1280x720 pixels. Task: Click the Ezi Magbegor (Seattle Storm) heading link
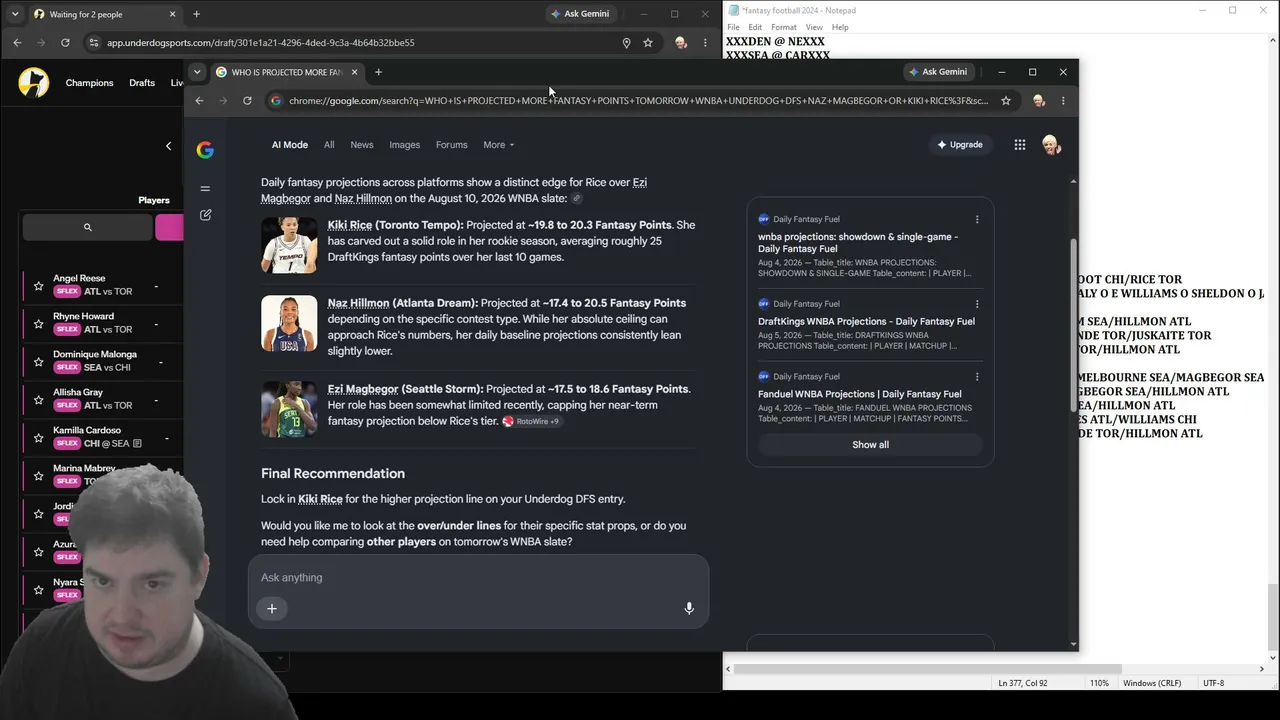(406, 389)
